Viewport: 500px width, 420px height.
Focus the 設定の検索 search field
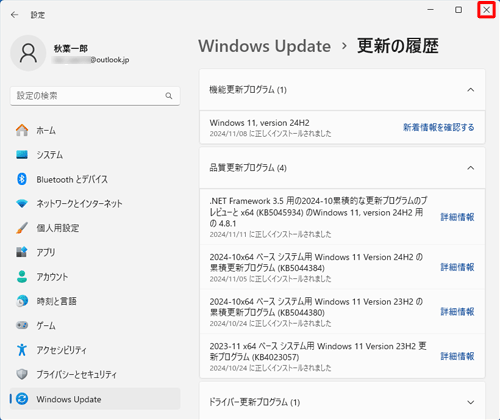point(95,96)
